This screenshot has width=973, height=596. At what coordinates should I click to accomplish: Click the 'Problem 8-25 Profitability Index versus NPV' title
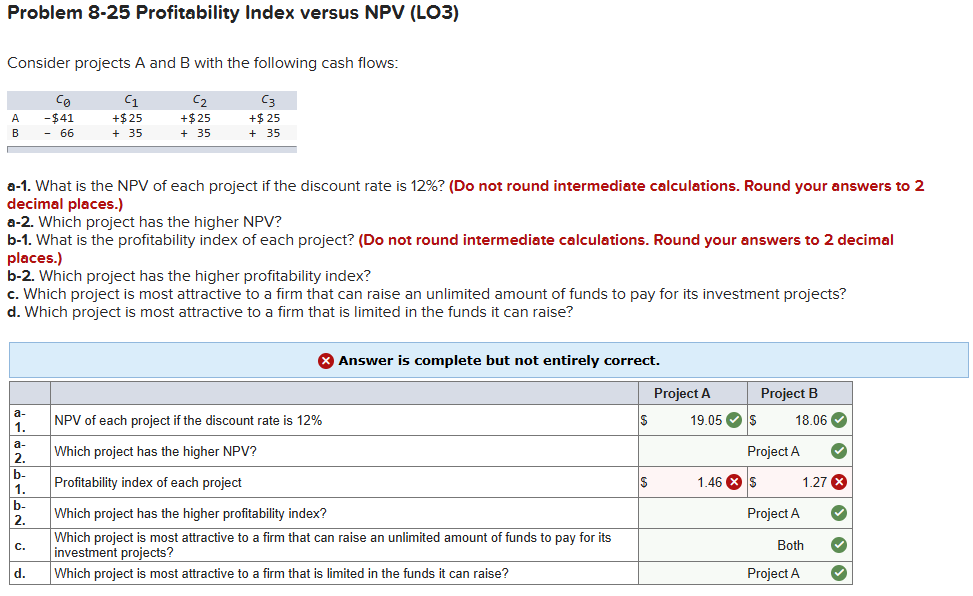(x=230, y=12)
